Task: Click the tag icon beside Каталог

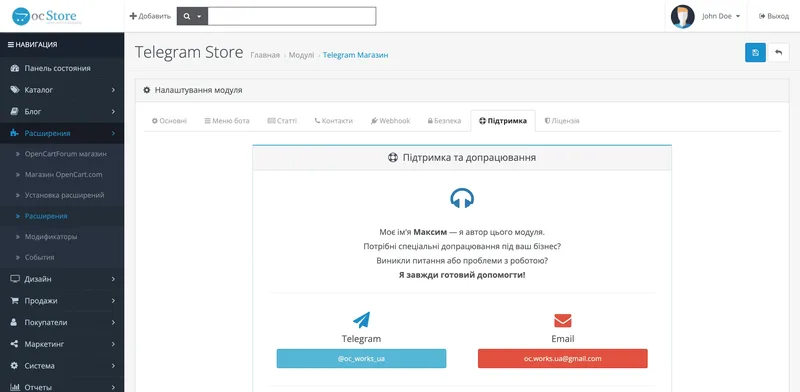Action: click(x=14, y=90)
